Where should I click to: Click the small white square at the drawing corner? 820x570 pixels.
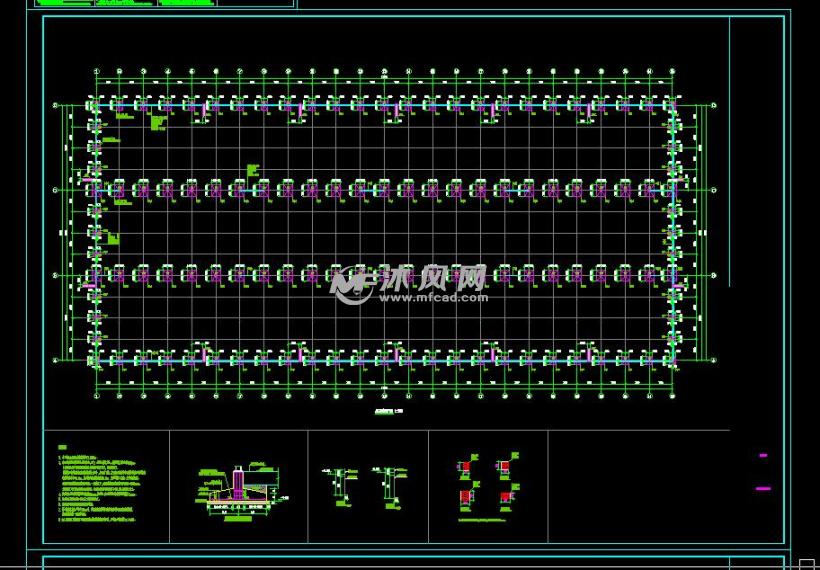(x=808, y=562)
